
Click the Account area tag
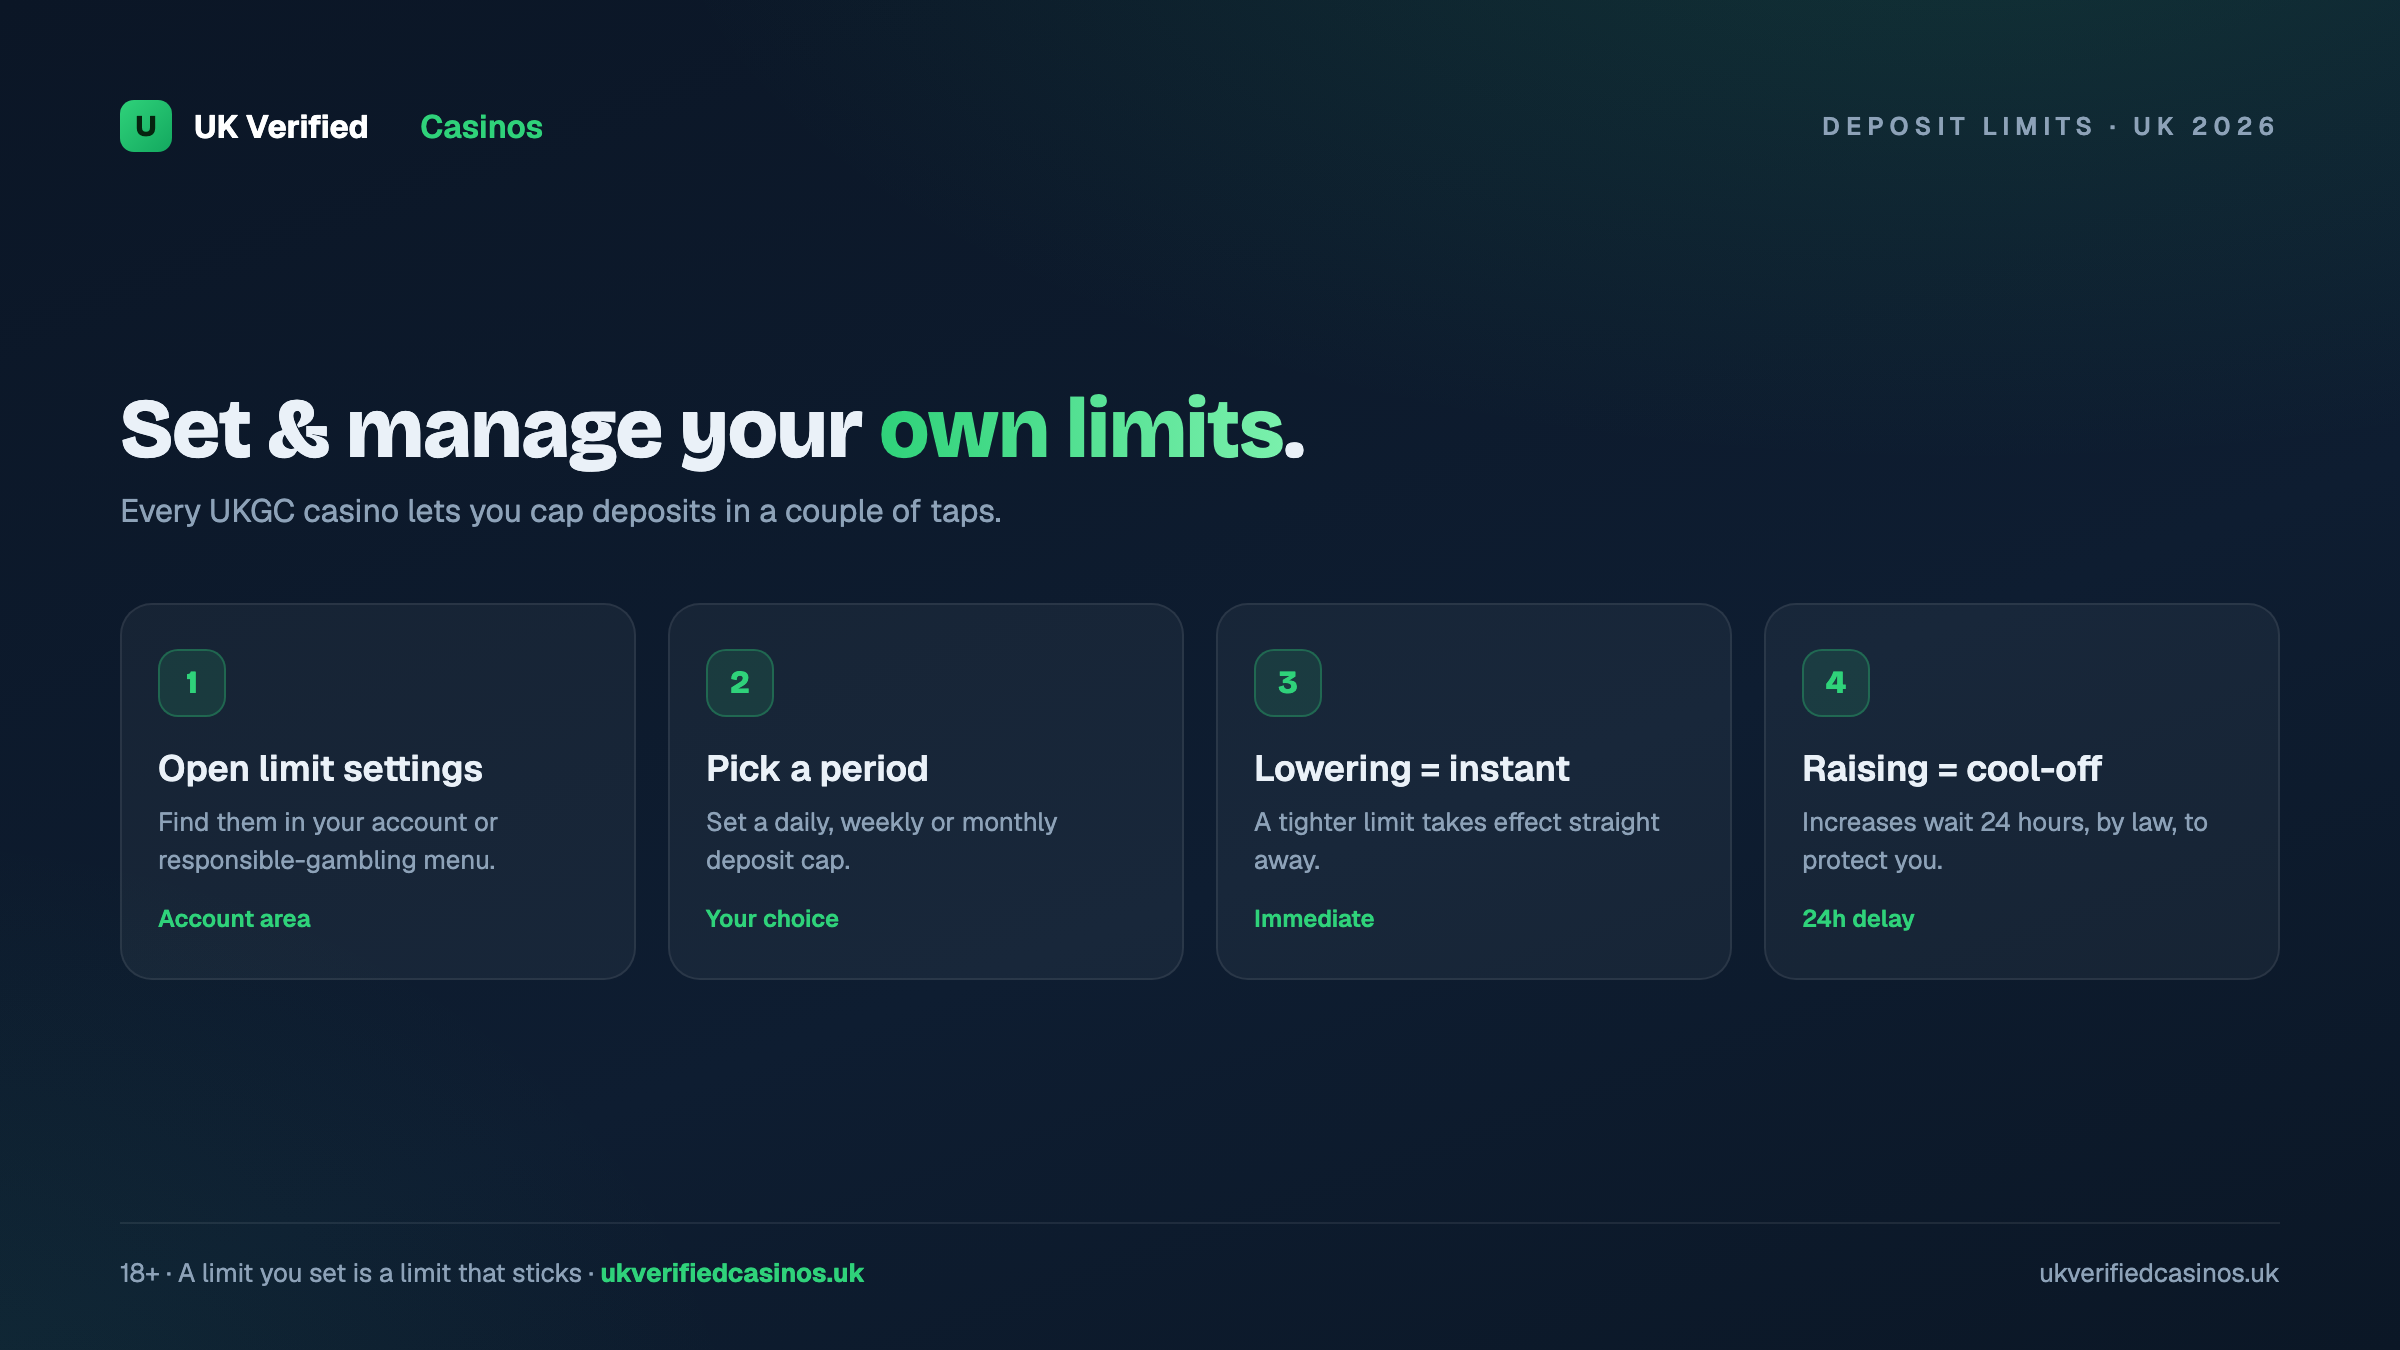(234, 919)
